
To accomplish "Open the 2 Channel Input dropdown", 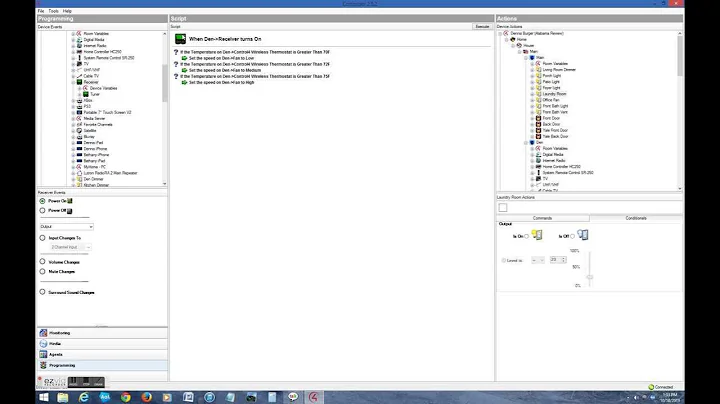I will 70,247.
